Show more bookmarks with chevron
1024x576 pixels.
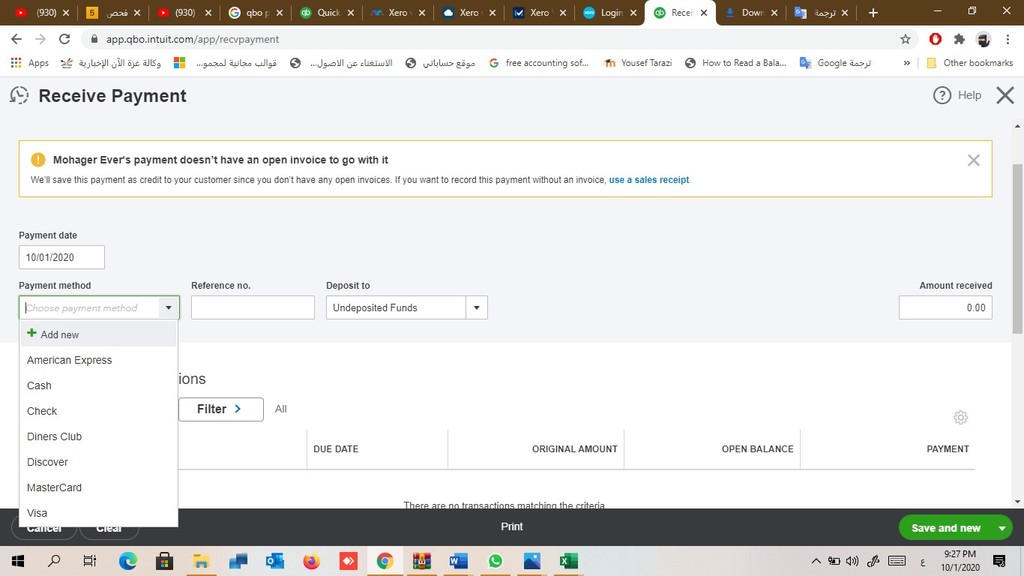pos(906,63)
